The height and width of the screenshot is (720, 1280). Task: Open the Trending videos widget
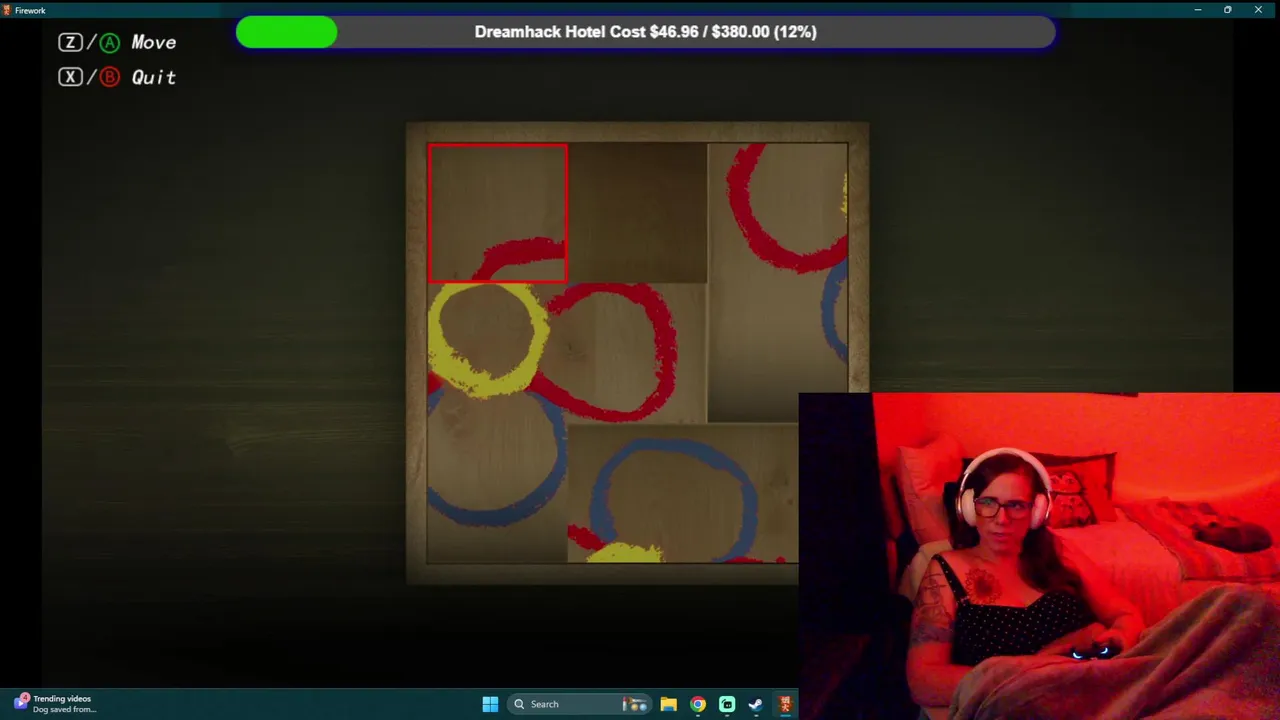(55, 704)
